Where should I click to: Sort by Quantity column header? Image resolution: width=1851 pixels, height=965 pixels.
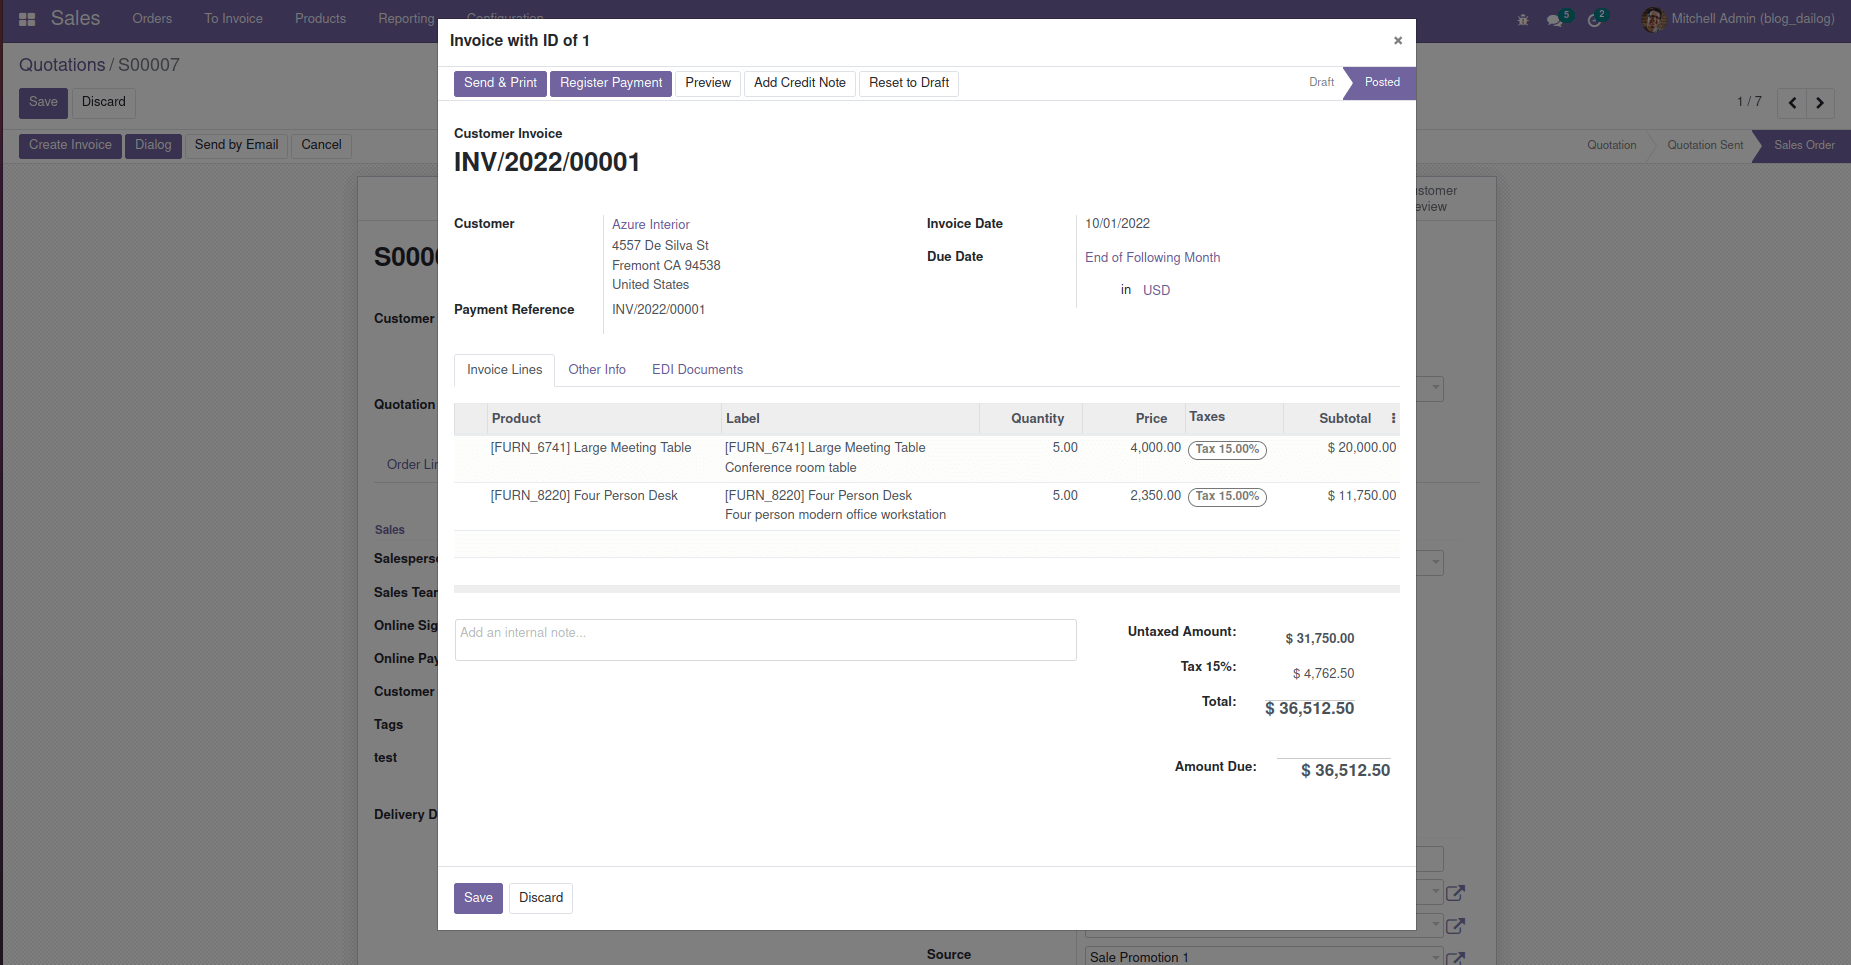[1031, 419]
